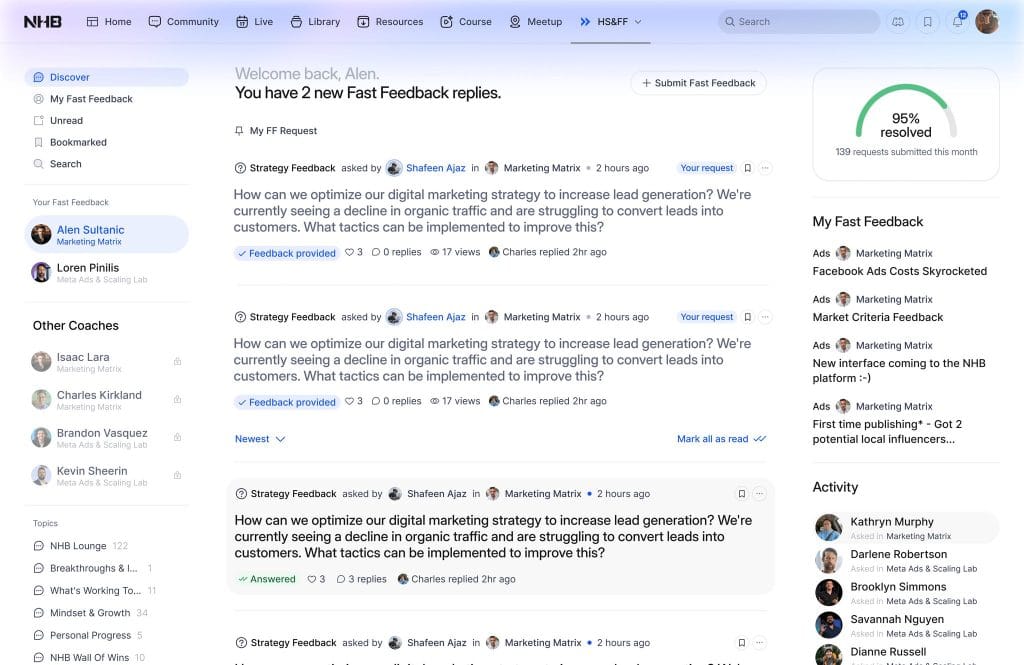Open more options on the Answered post
Viewport: 1024px width, 665px height.
click(x=760, y=494)
